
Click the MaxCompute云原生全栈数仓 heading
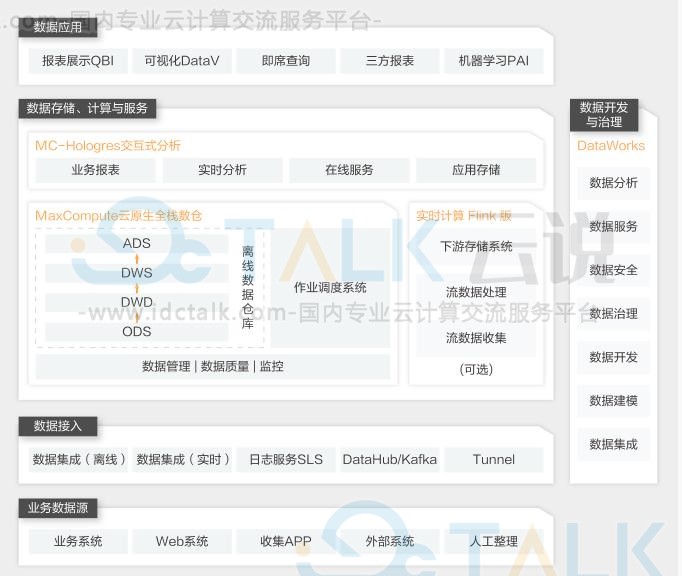tap(118, 215)
